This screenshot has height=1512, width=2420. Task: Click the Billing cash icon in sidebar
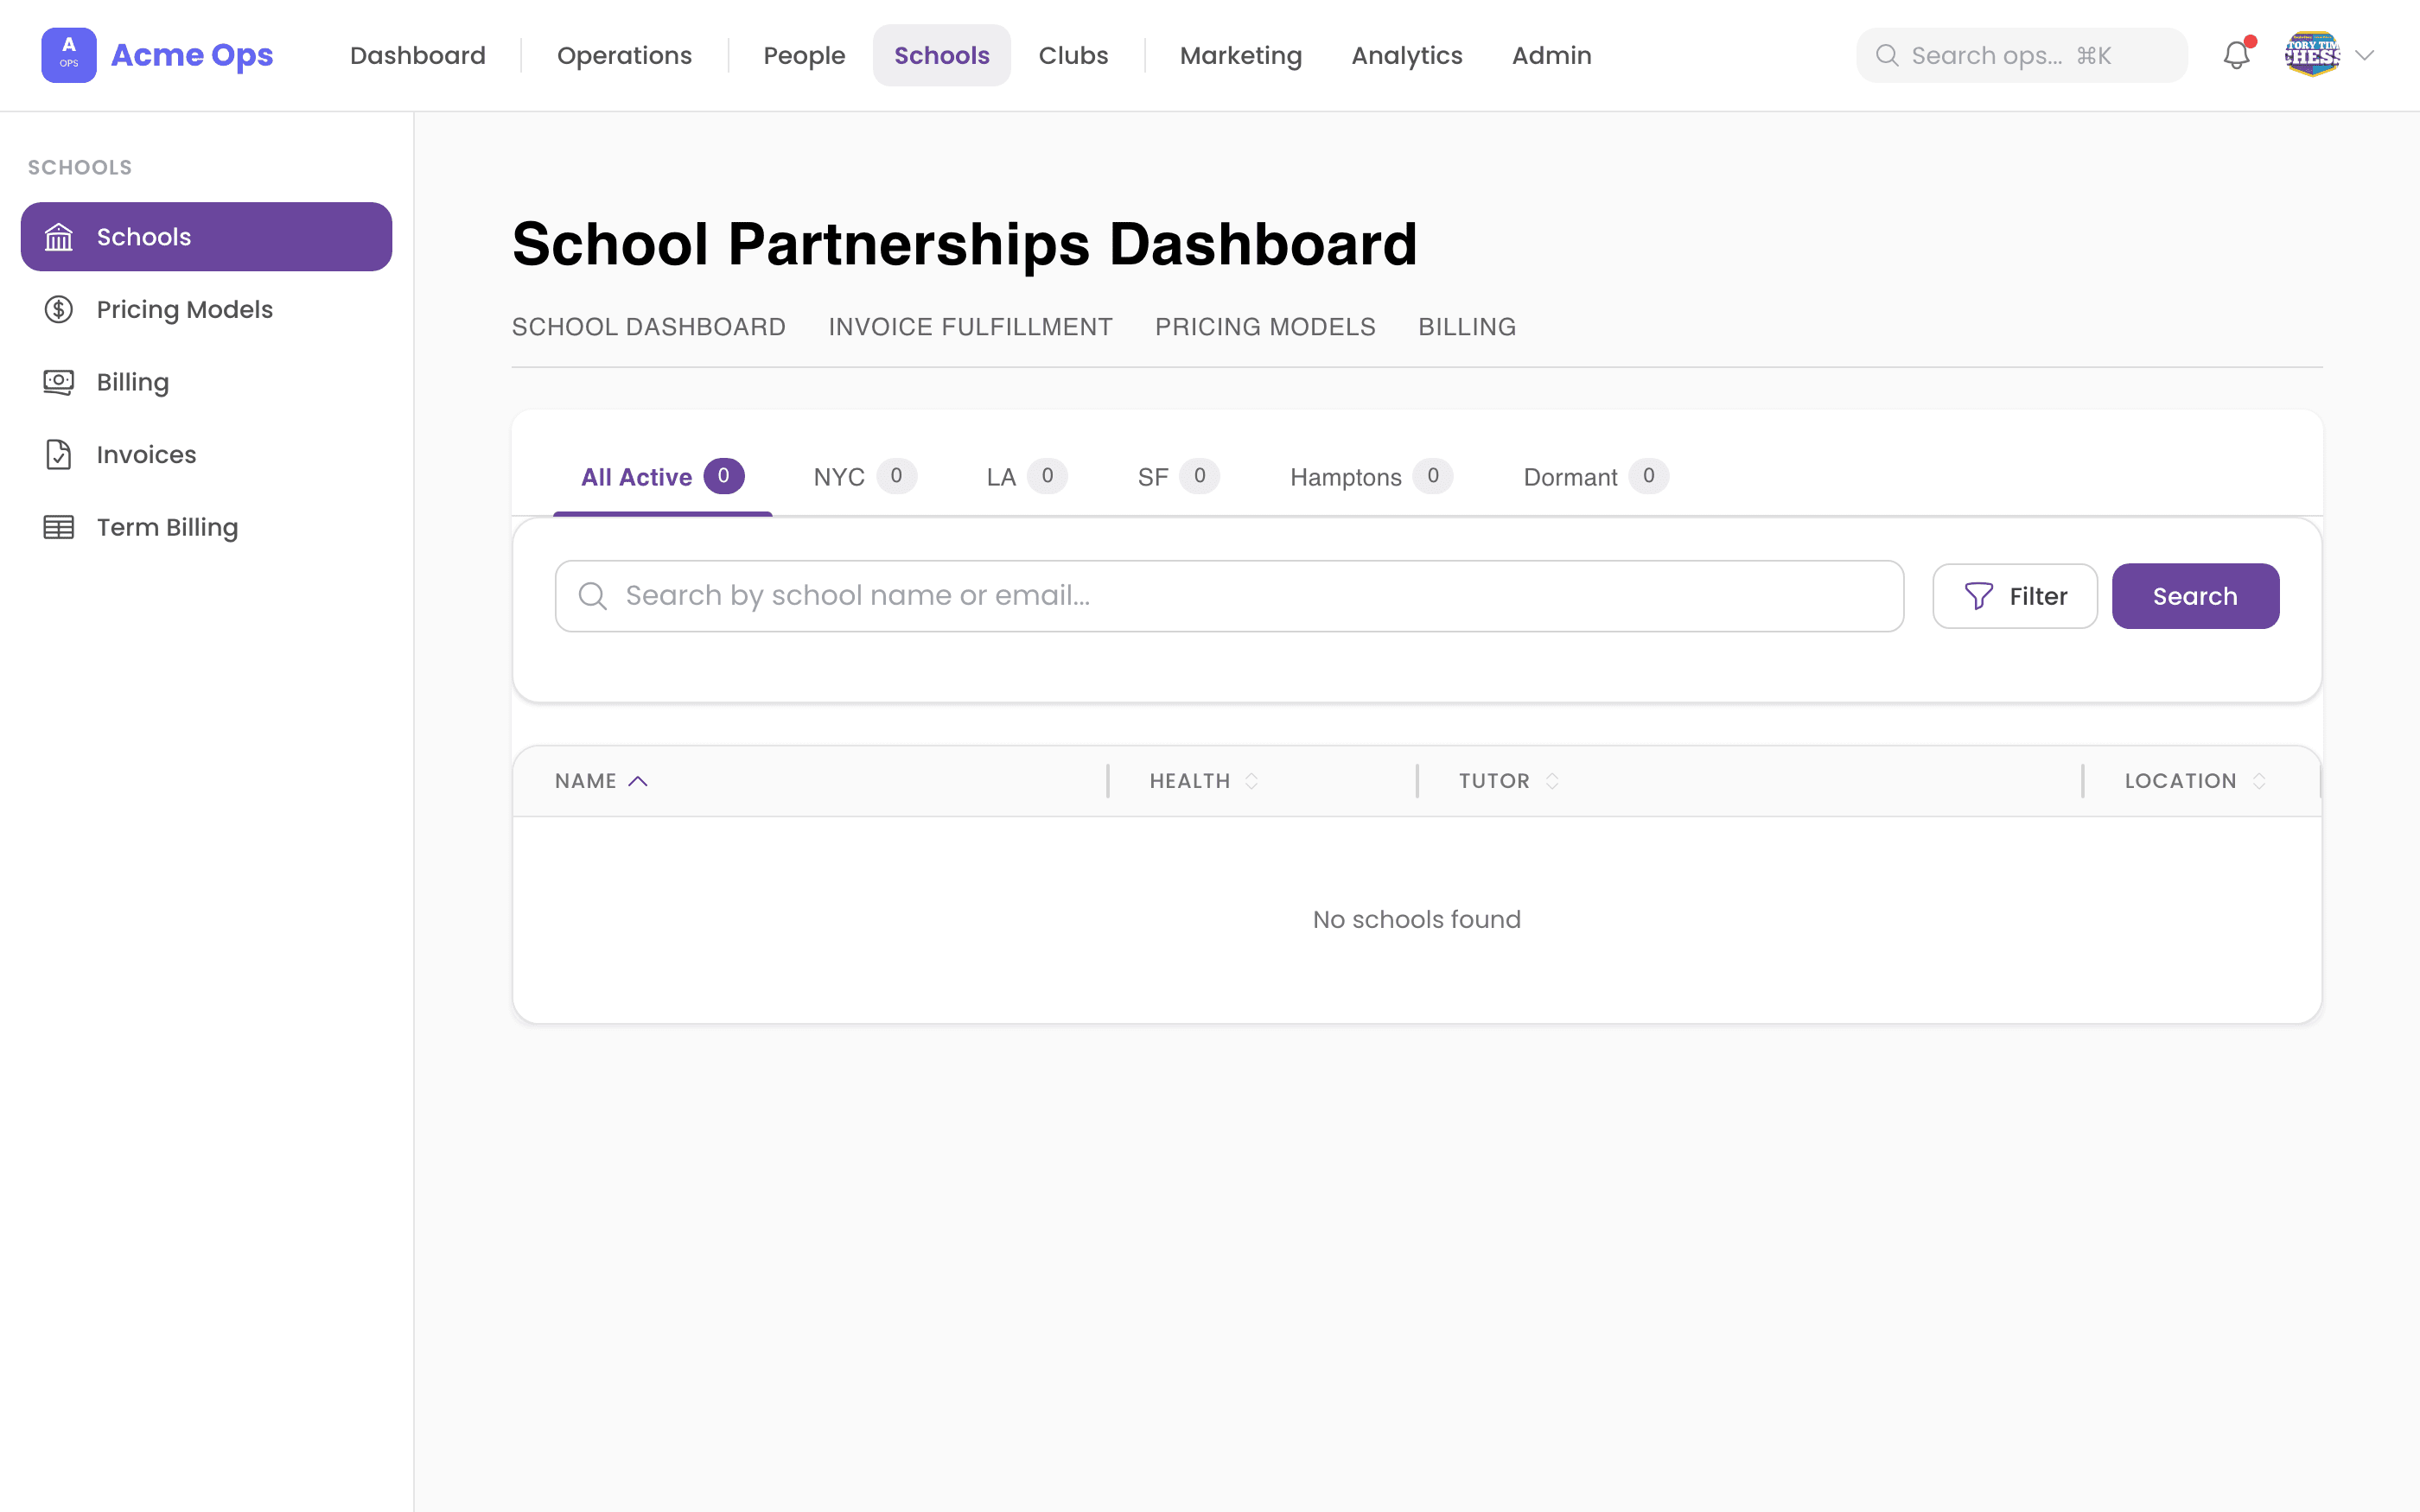57,381
